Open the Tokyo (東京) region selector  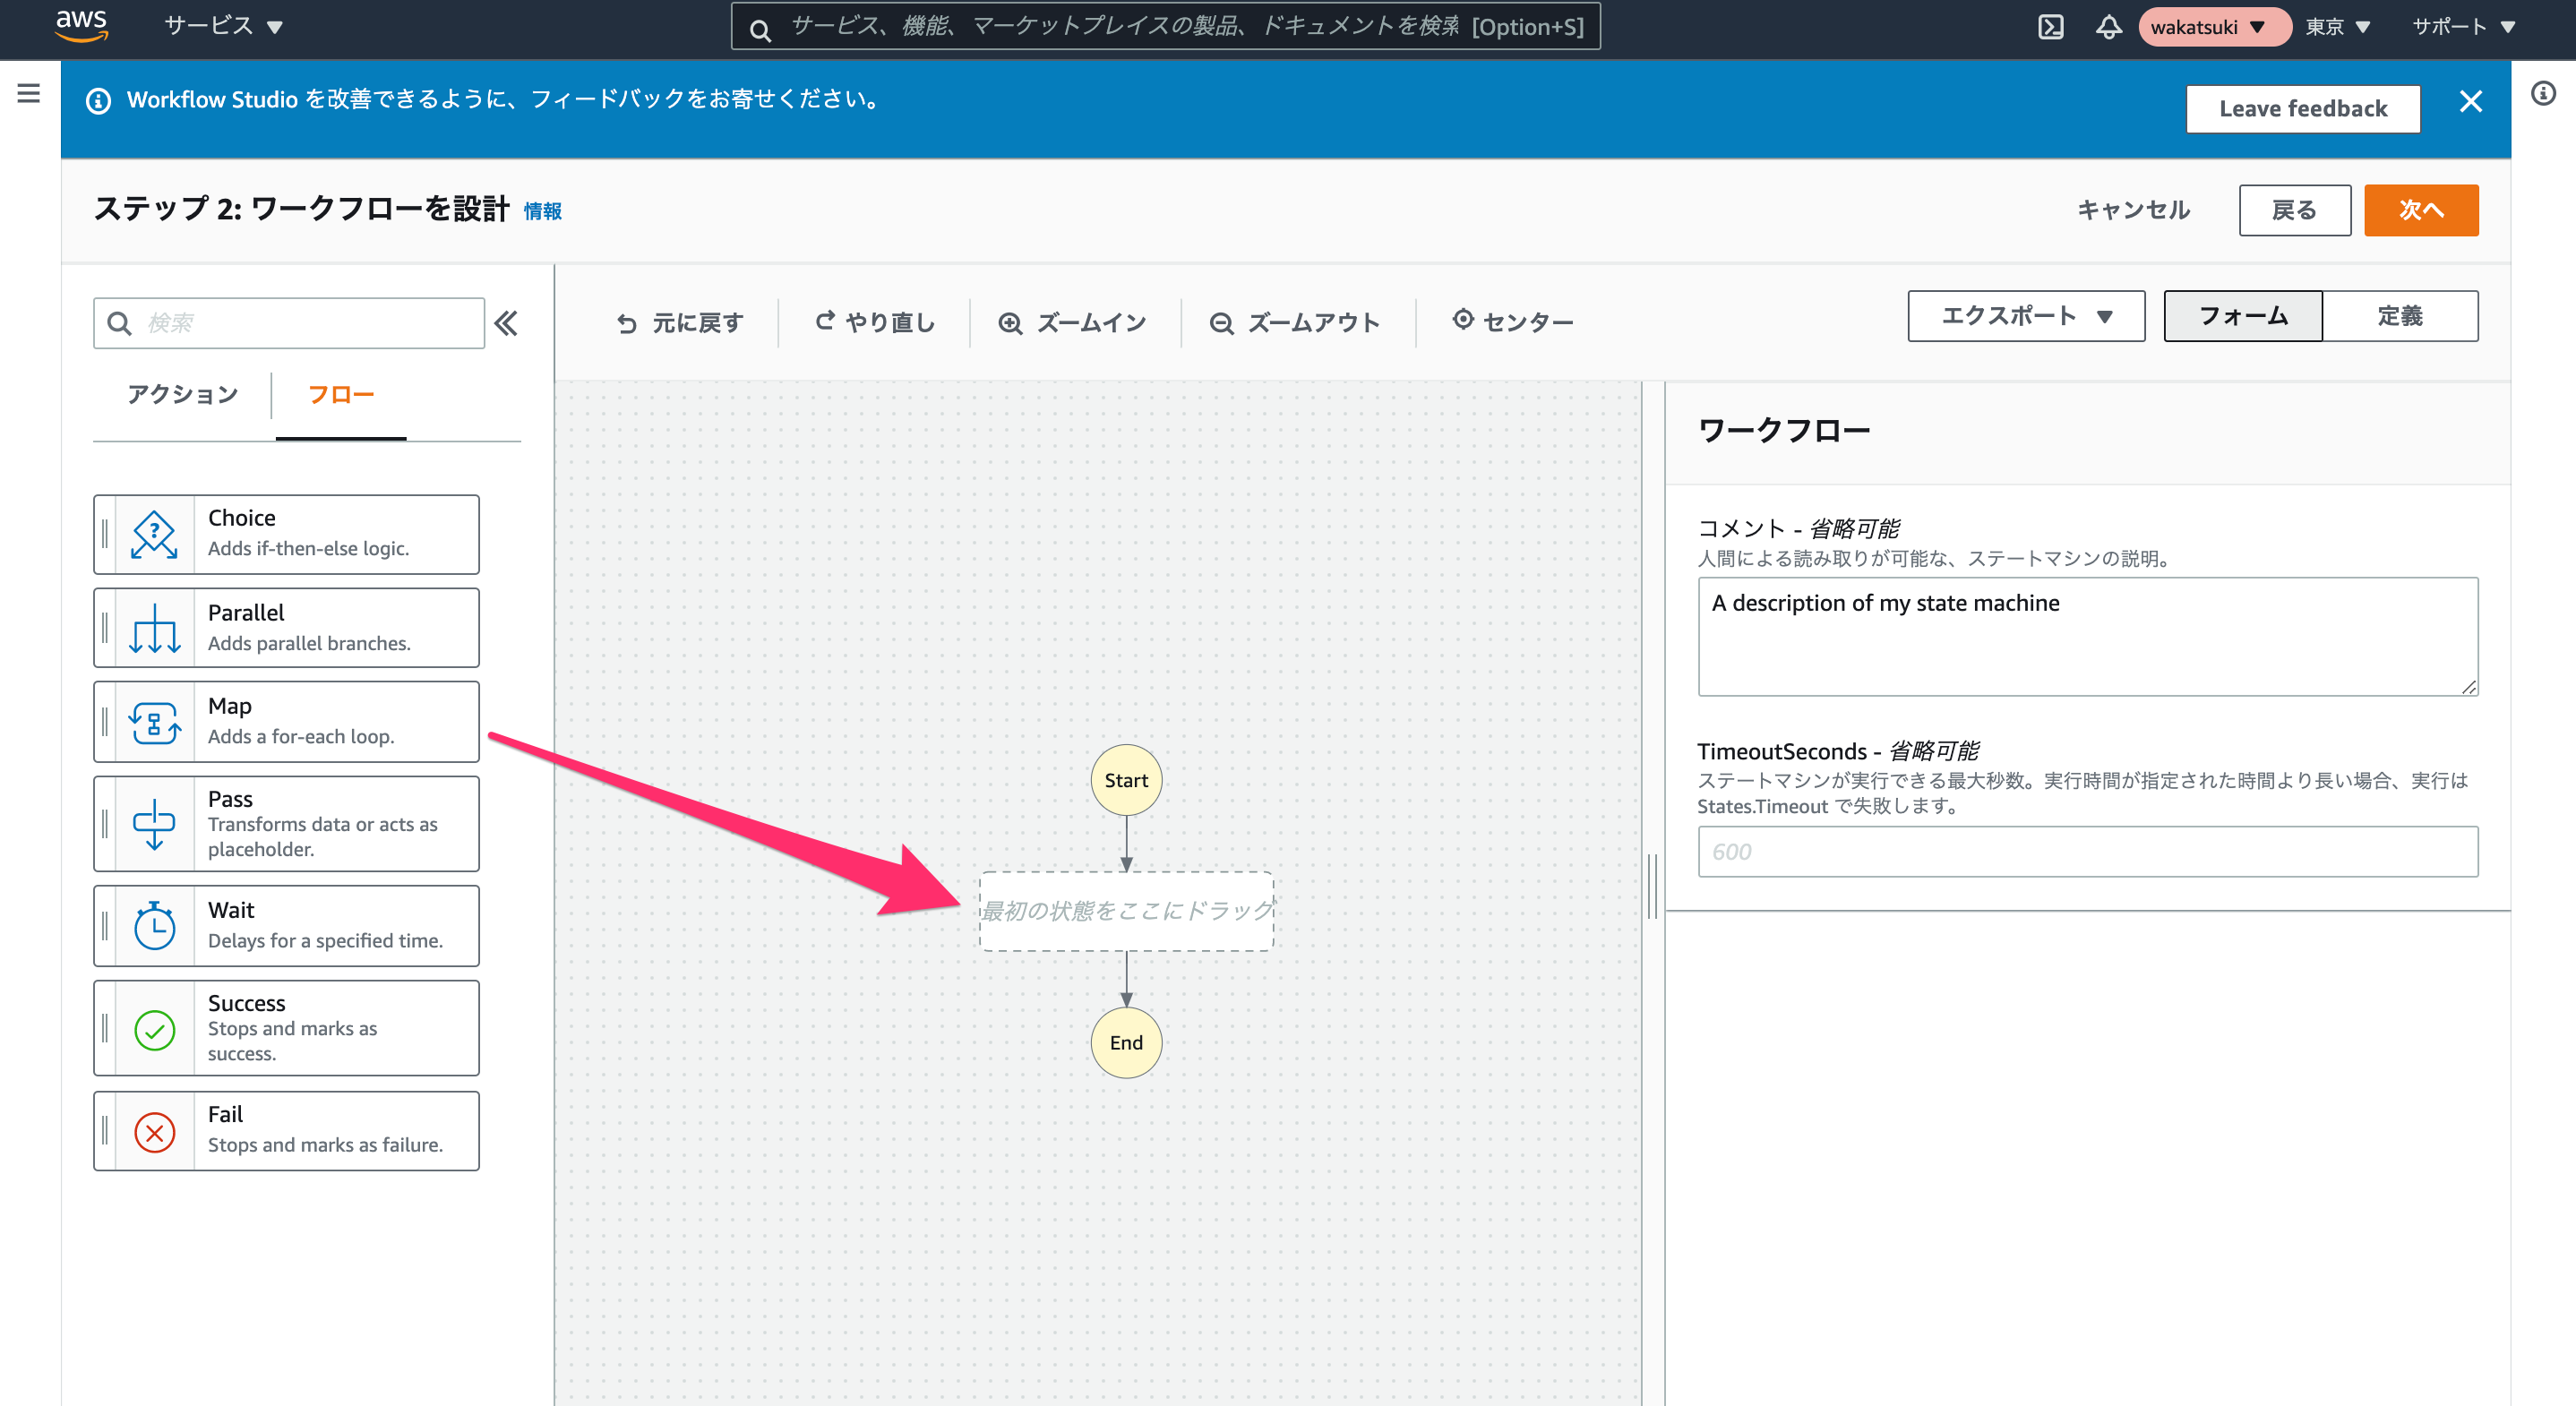click(x=2338, y=27)
